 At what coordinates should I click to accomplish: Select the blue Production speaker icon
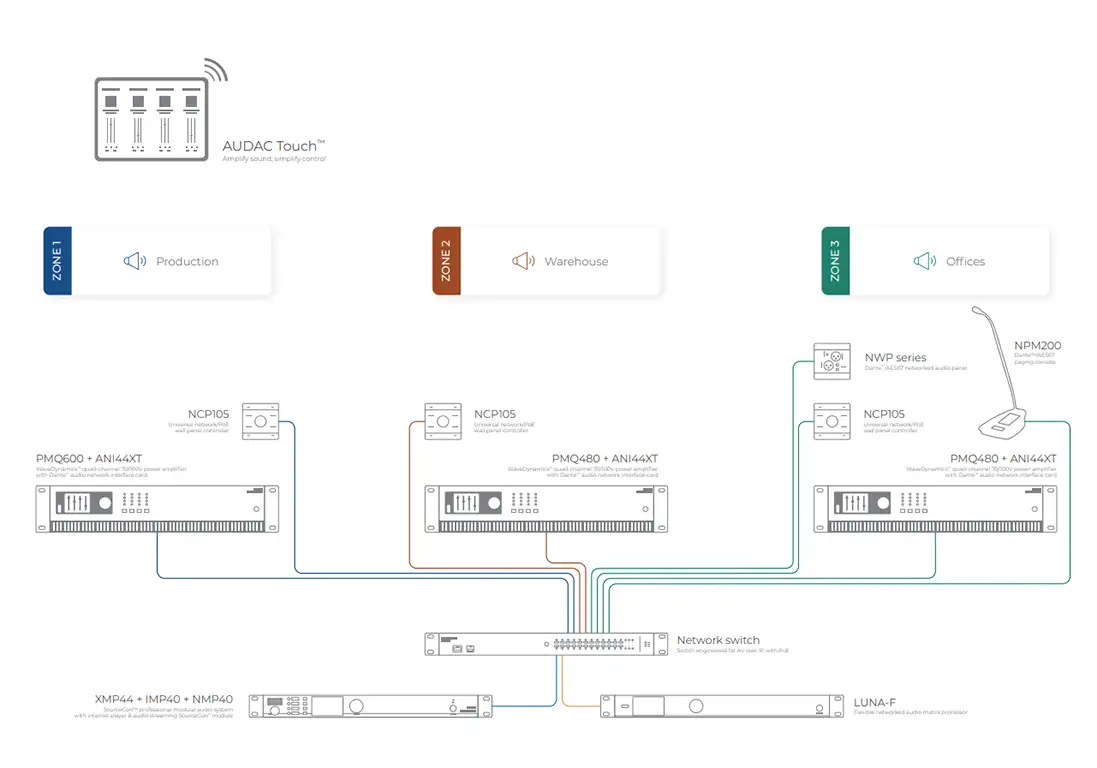pyautogui.click(x=135, y=261)
